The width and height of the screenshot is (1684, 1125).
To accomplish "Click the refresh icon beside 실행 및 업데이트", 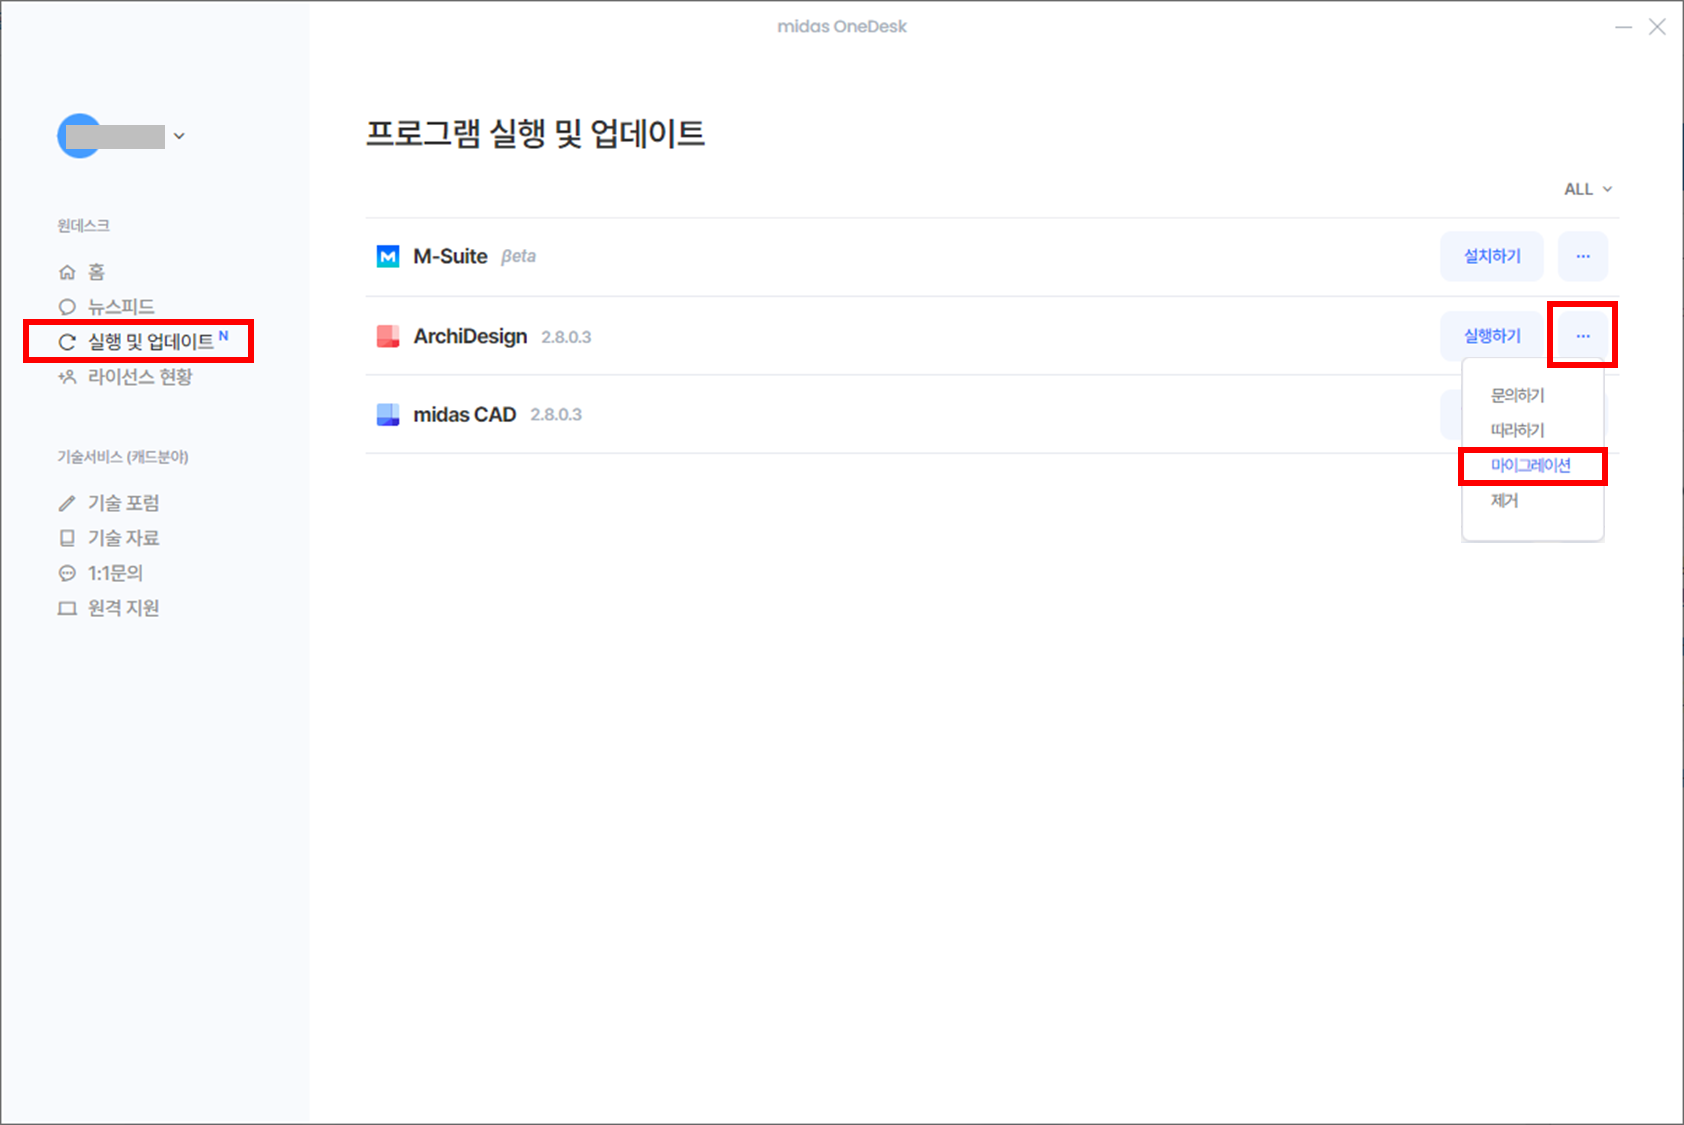I will coord(67,342).
